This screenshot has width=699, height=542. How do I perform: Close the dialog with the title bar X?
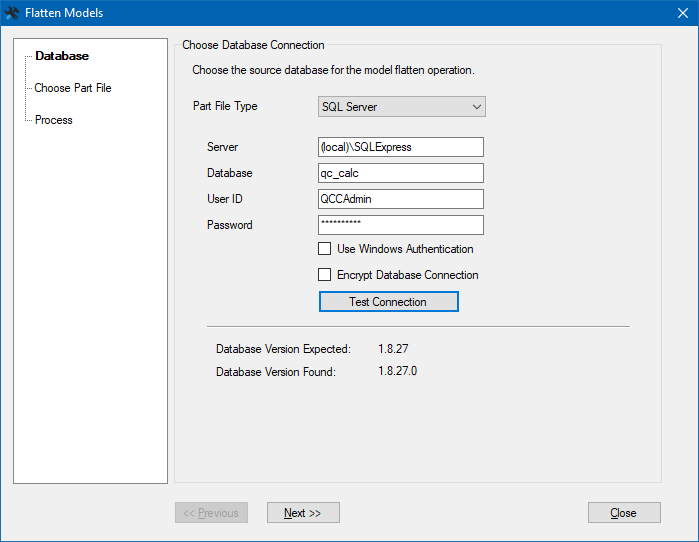(x=682, y=13)
